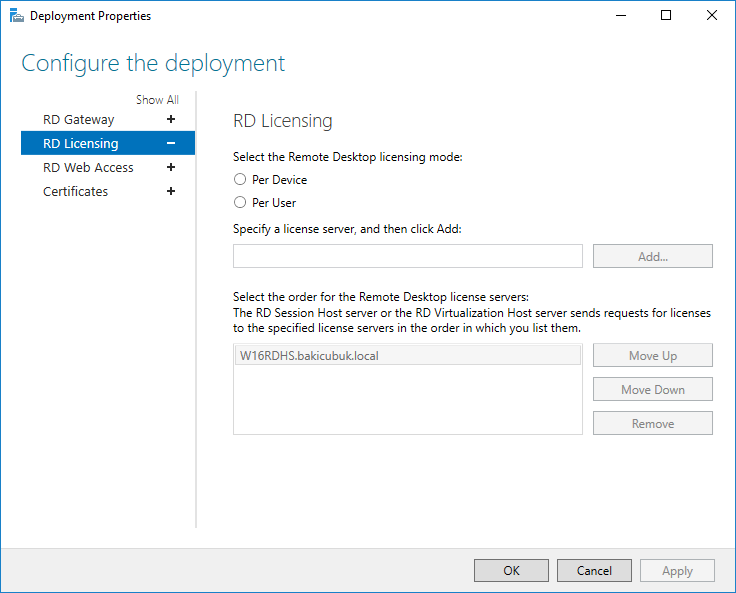Screen dimensions: 736x593
Task: Open the Certificates section
Action: [75, 191]
